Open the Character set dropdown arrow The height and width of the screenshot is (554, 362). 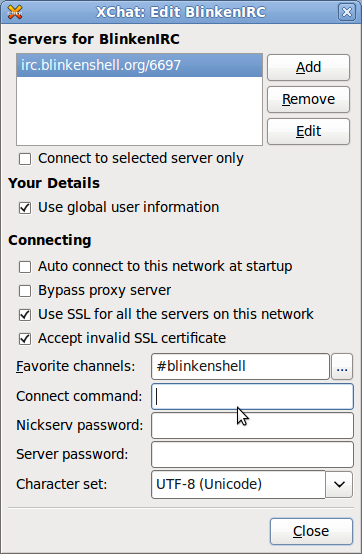click(339, 484)
